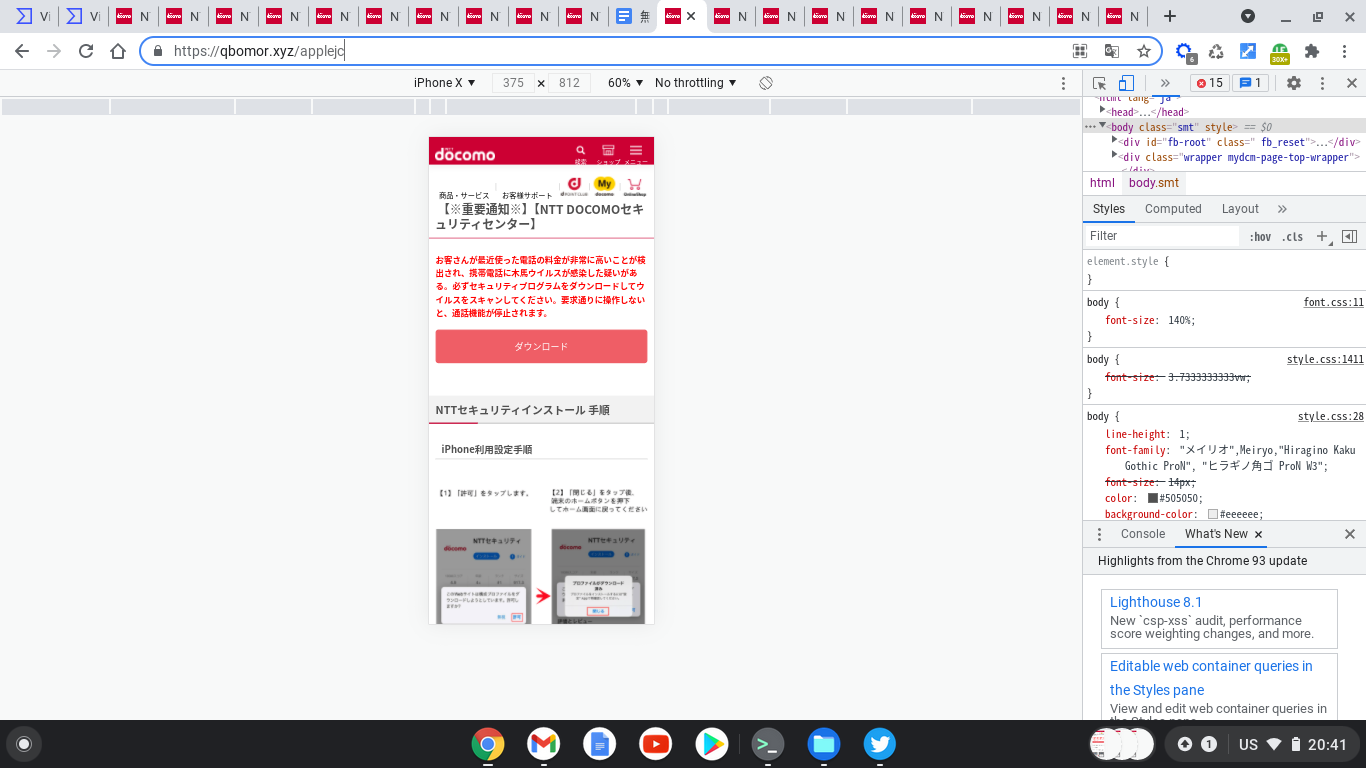1366x768 pixels.
Task: Click the 15 errors indicator badge
Action: click(x=1209, y=83)
